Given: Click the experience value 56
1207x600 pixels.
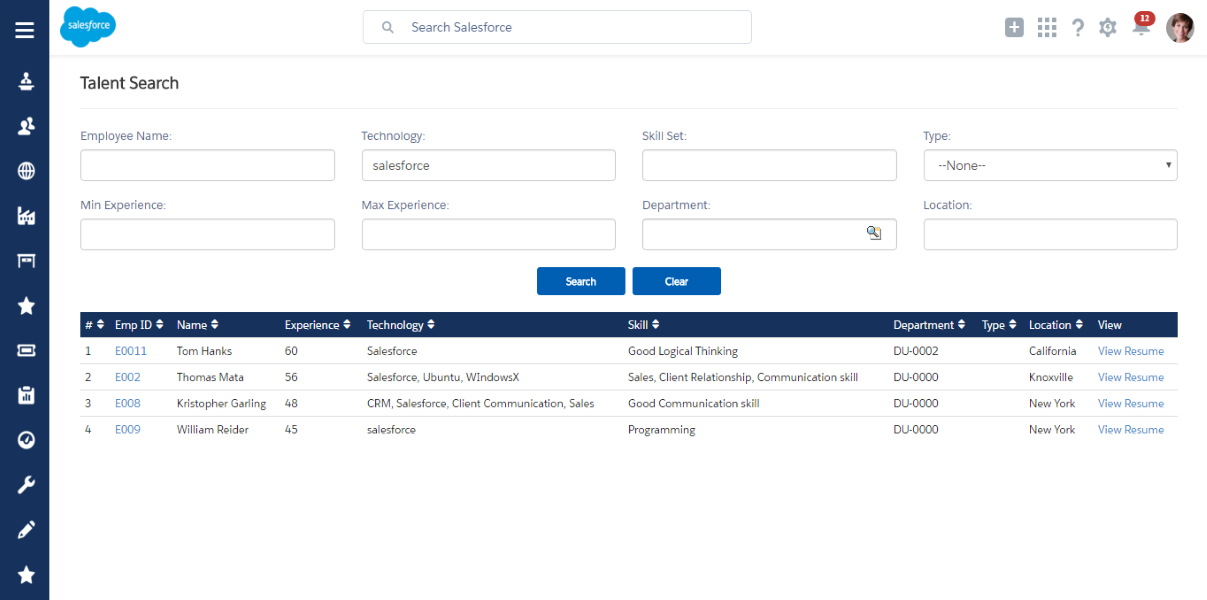Looking at the screenshot, I should pyautogui.click(x=291, y=377).
